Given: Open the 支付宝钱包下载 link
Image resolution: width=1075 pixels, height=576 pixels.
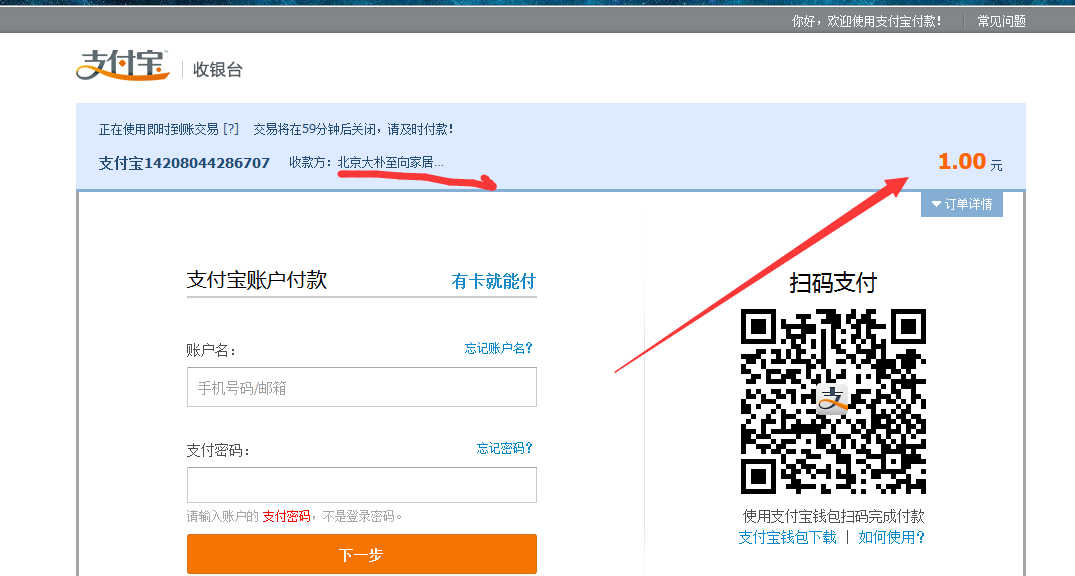Looking at the screenshot, I should pyautogui.click(x=787, y=538).
